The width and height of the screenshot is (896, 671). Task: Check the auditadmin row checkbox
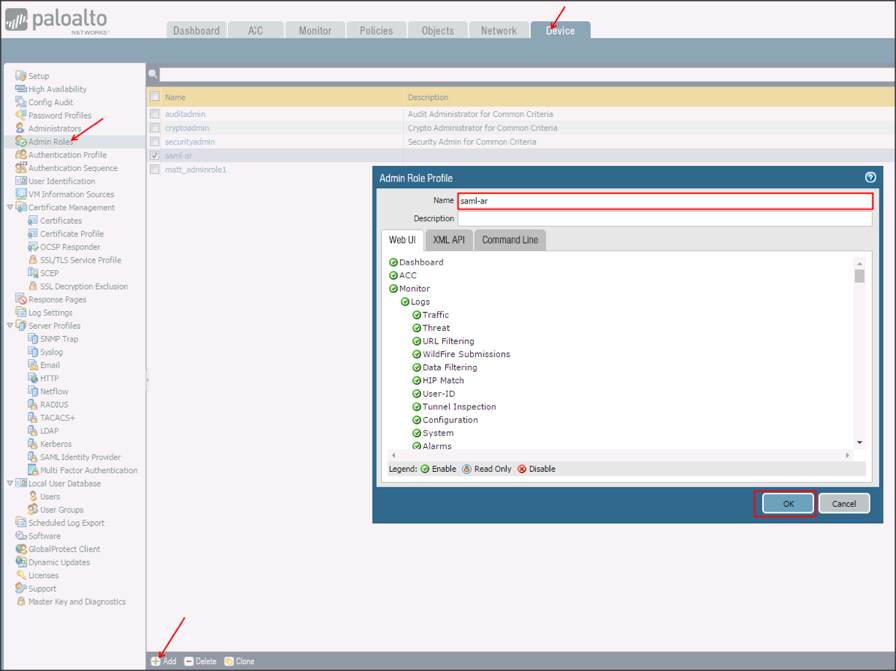[155, 114]
